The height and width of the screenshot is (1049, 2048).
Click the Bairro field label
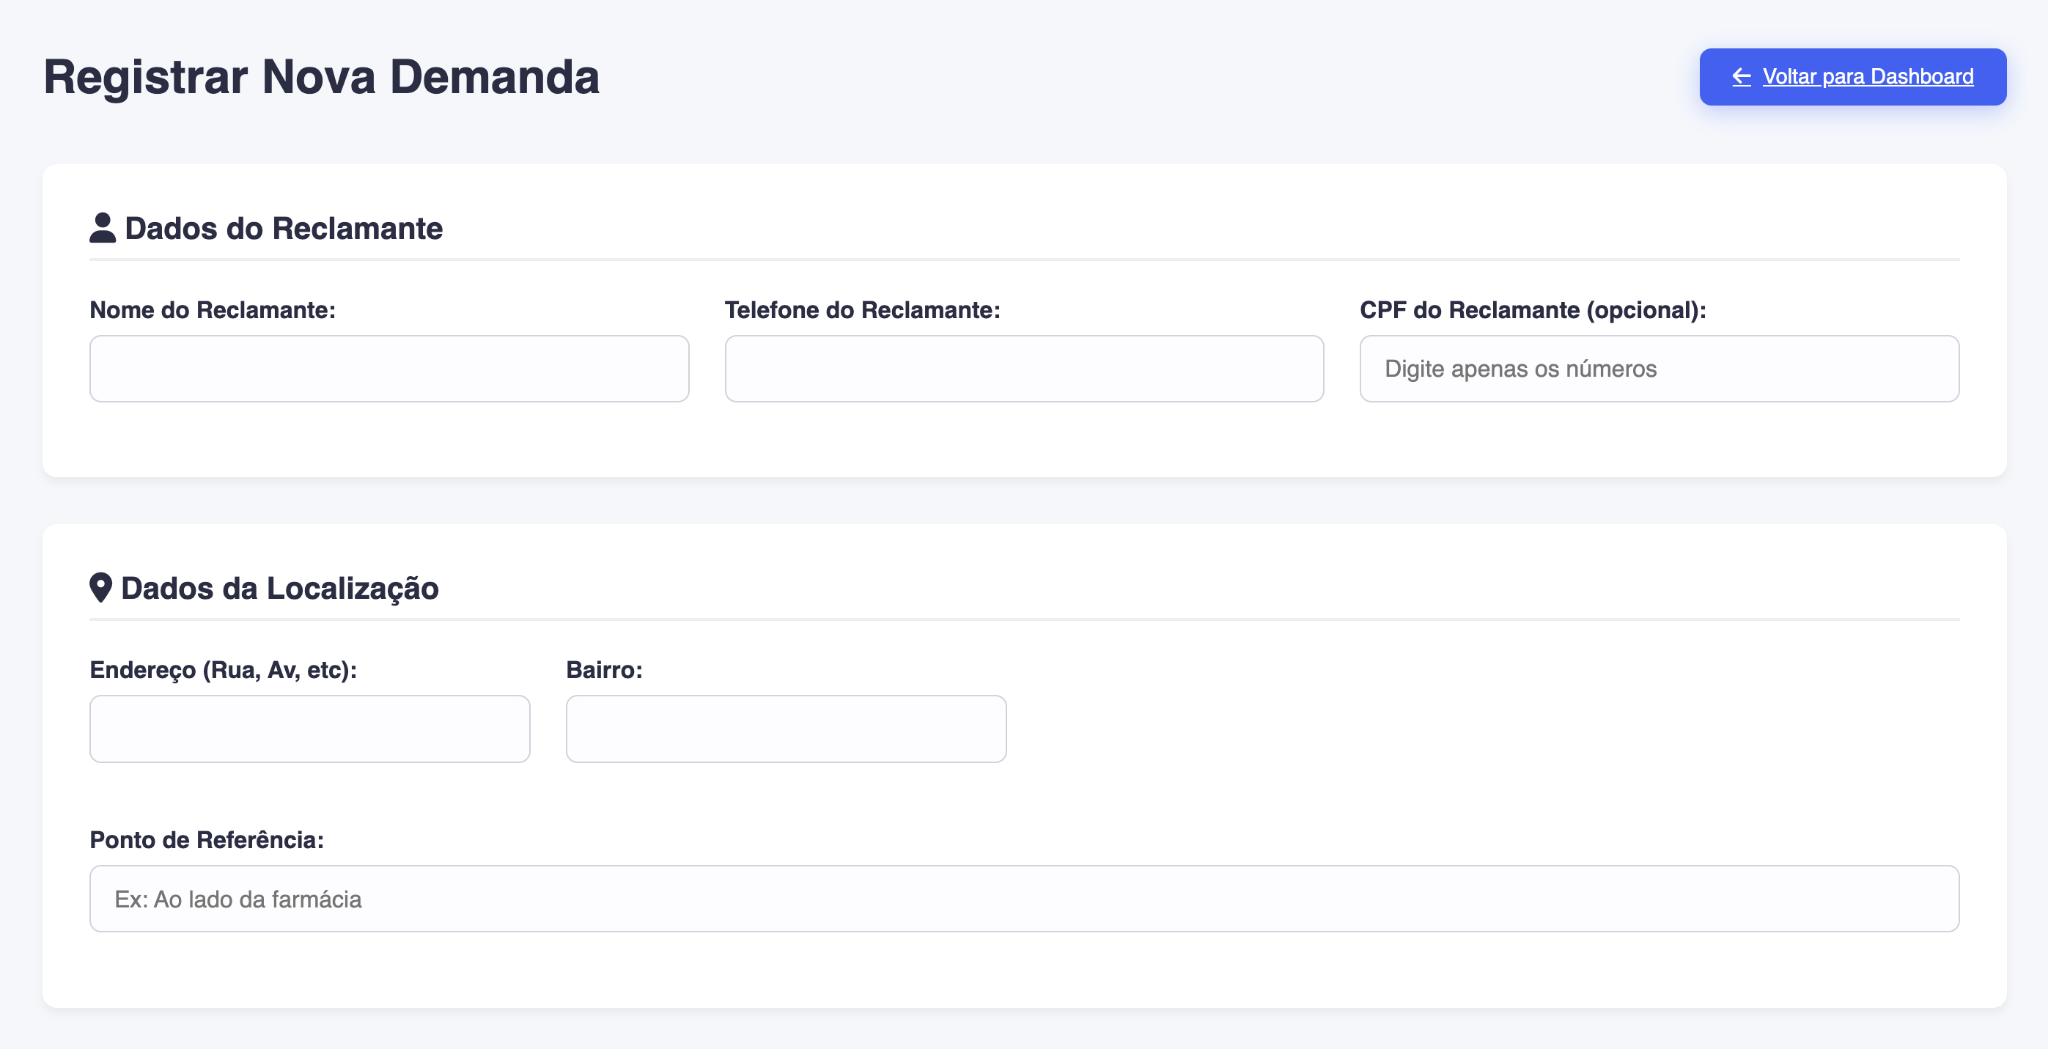tap(604, 670)
